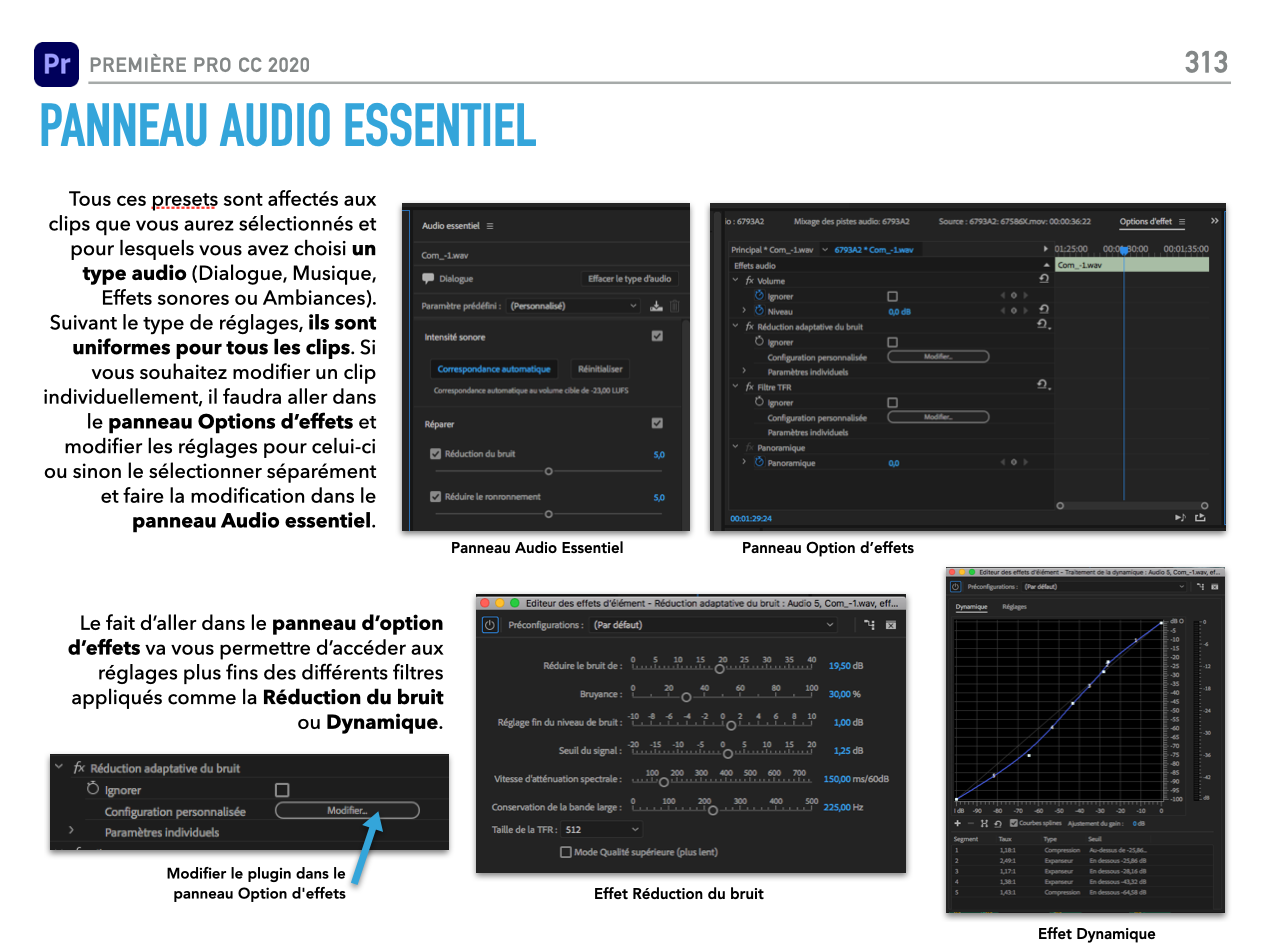Viewport: 1272px width, 952px height.
Task: Uncheck the Réduction du bruit checkbox
Action: click(x=436, y=454)
